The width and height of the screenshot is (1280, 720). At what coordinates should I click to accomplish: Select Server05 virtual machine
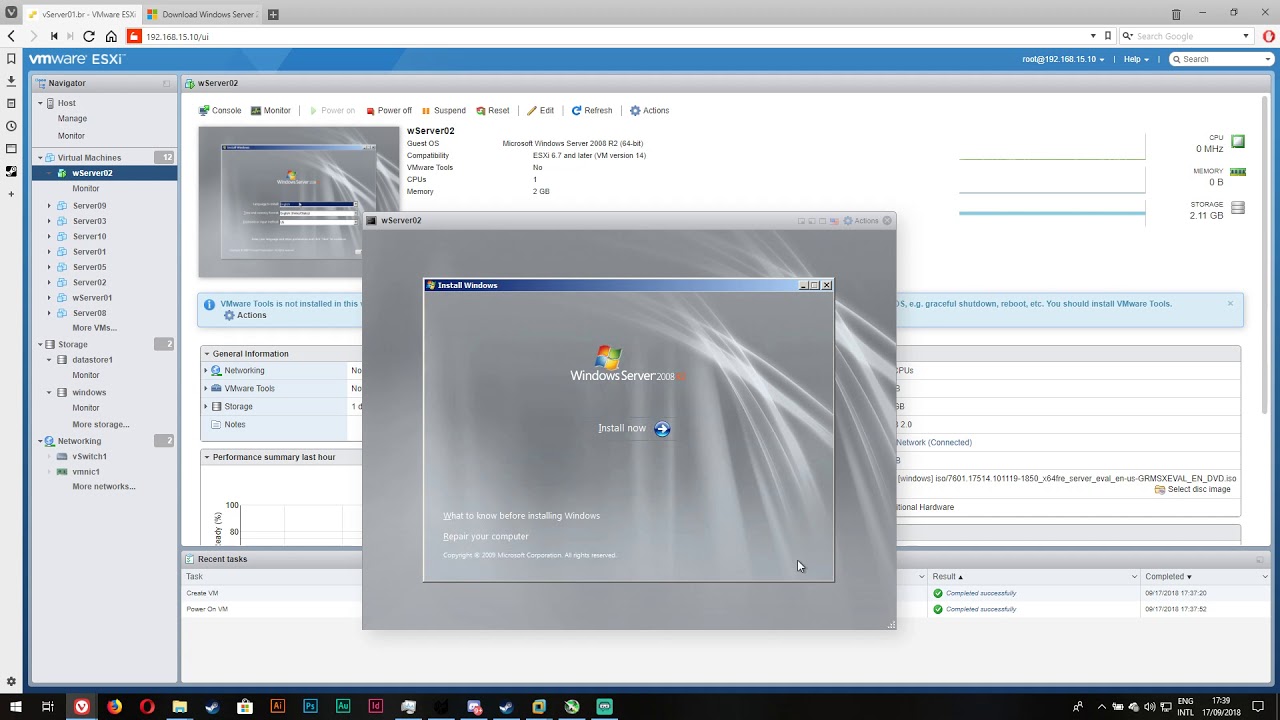click(x=89, y=268)
